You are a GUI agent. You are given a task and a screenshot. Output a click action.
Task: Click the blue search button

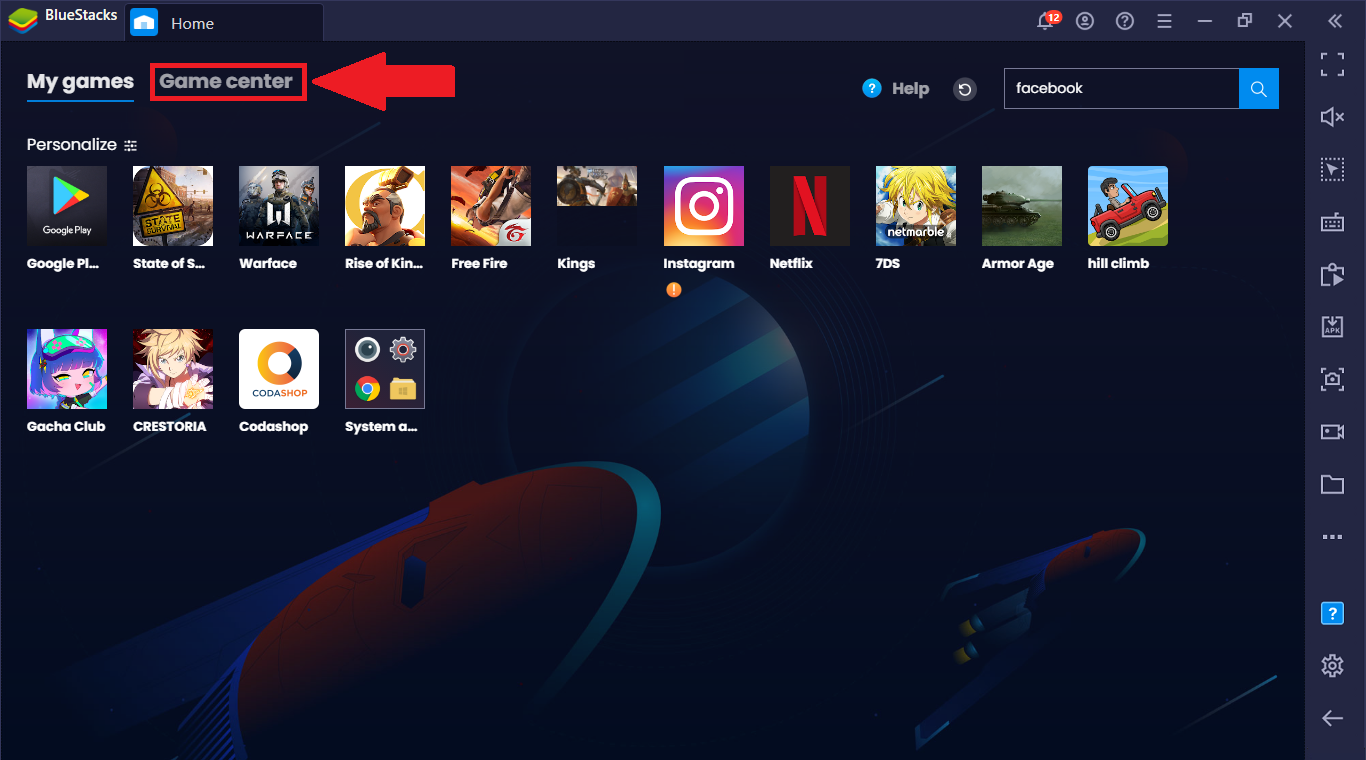[x=1259, y=88]
